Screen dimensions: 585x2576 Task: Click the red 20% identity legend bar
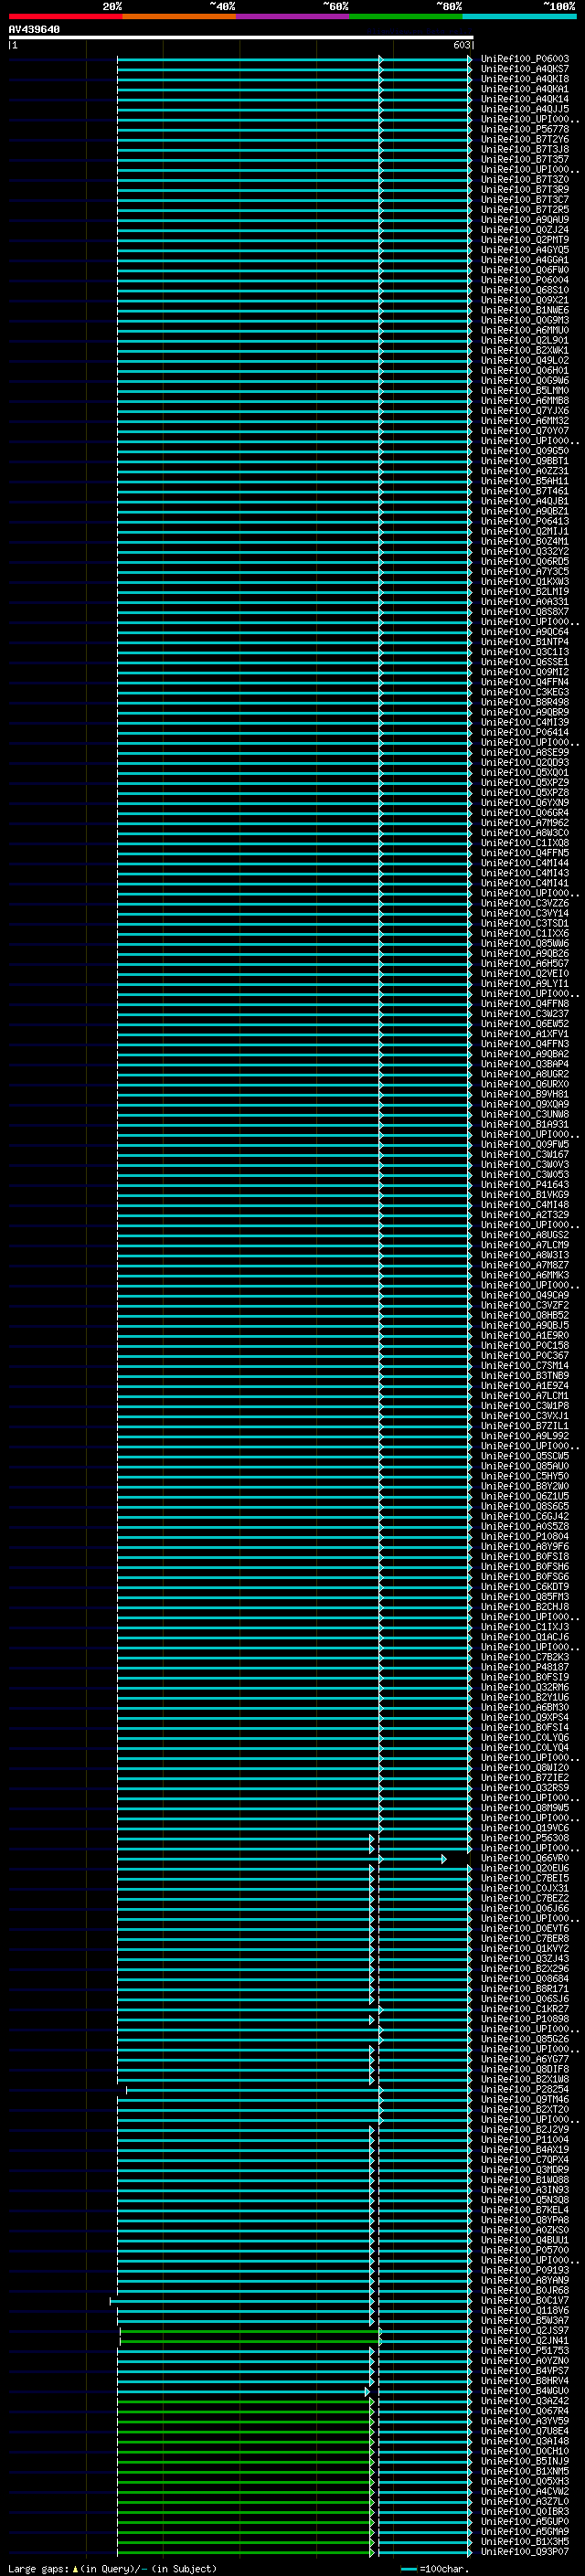pos(65,17)
